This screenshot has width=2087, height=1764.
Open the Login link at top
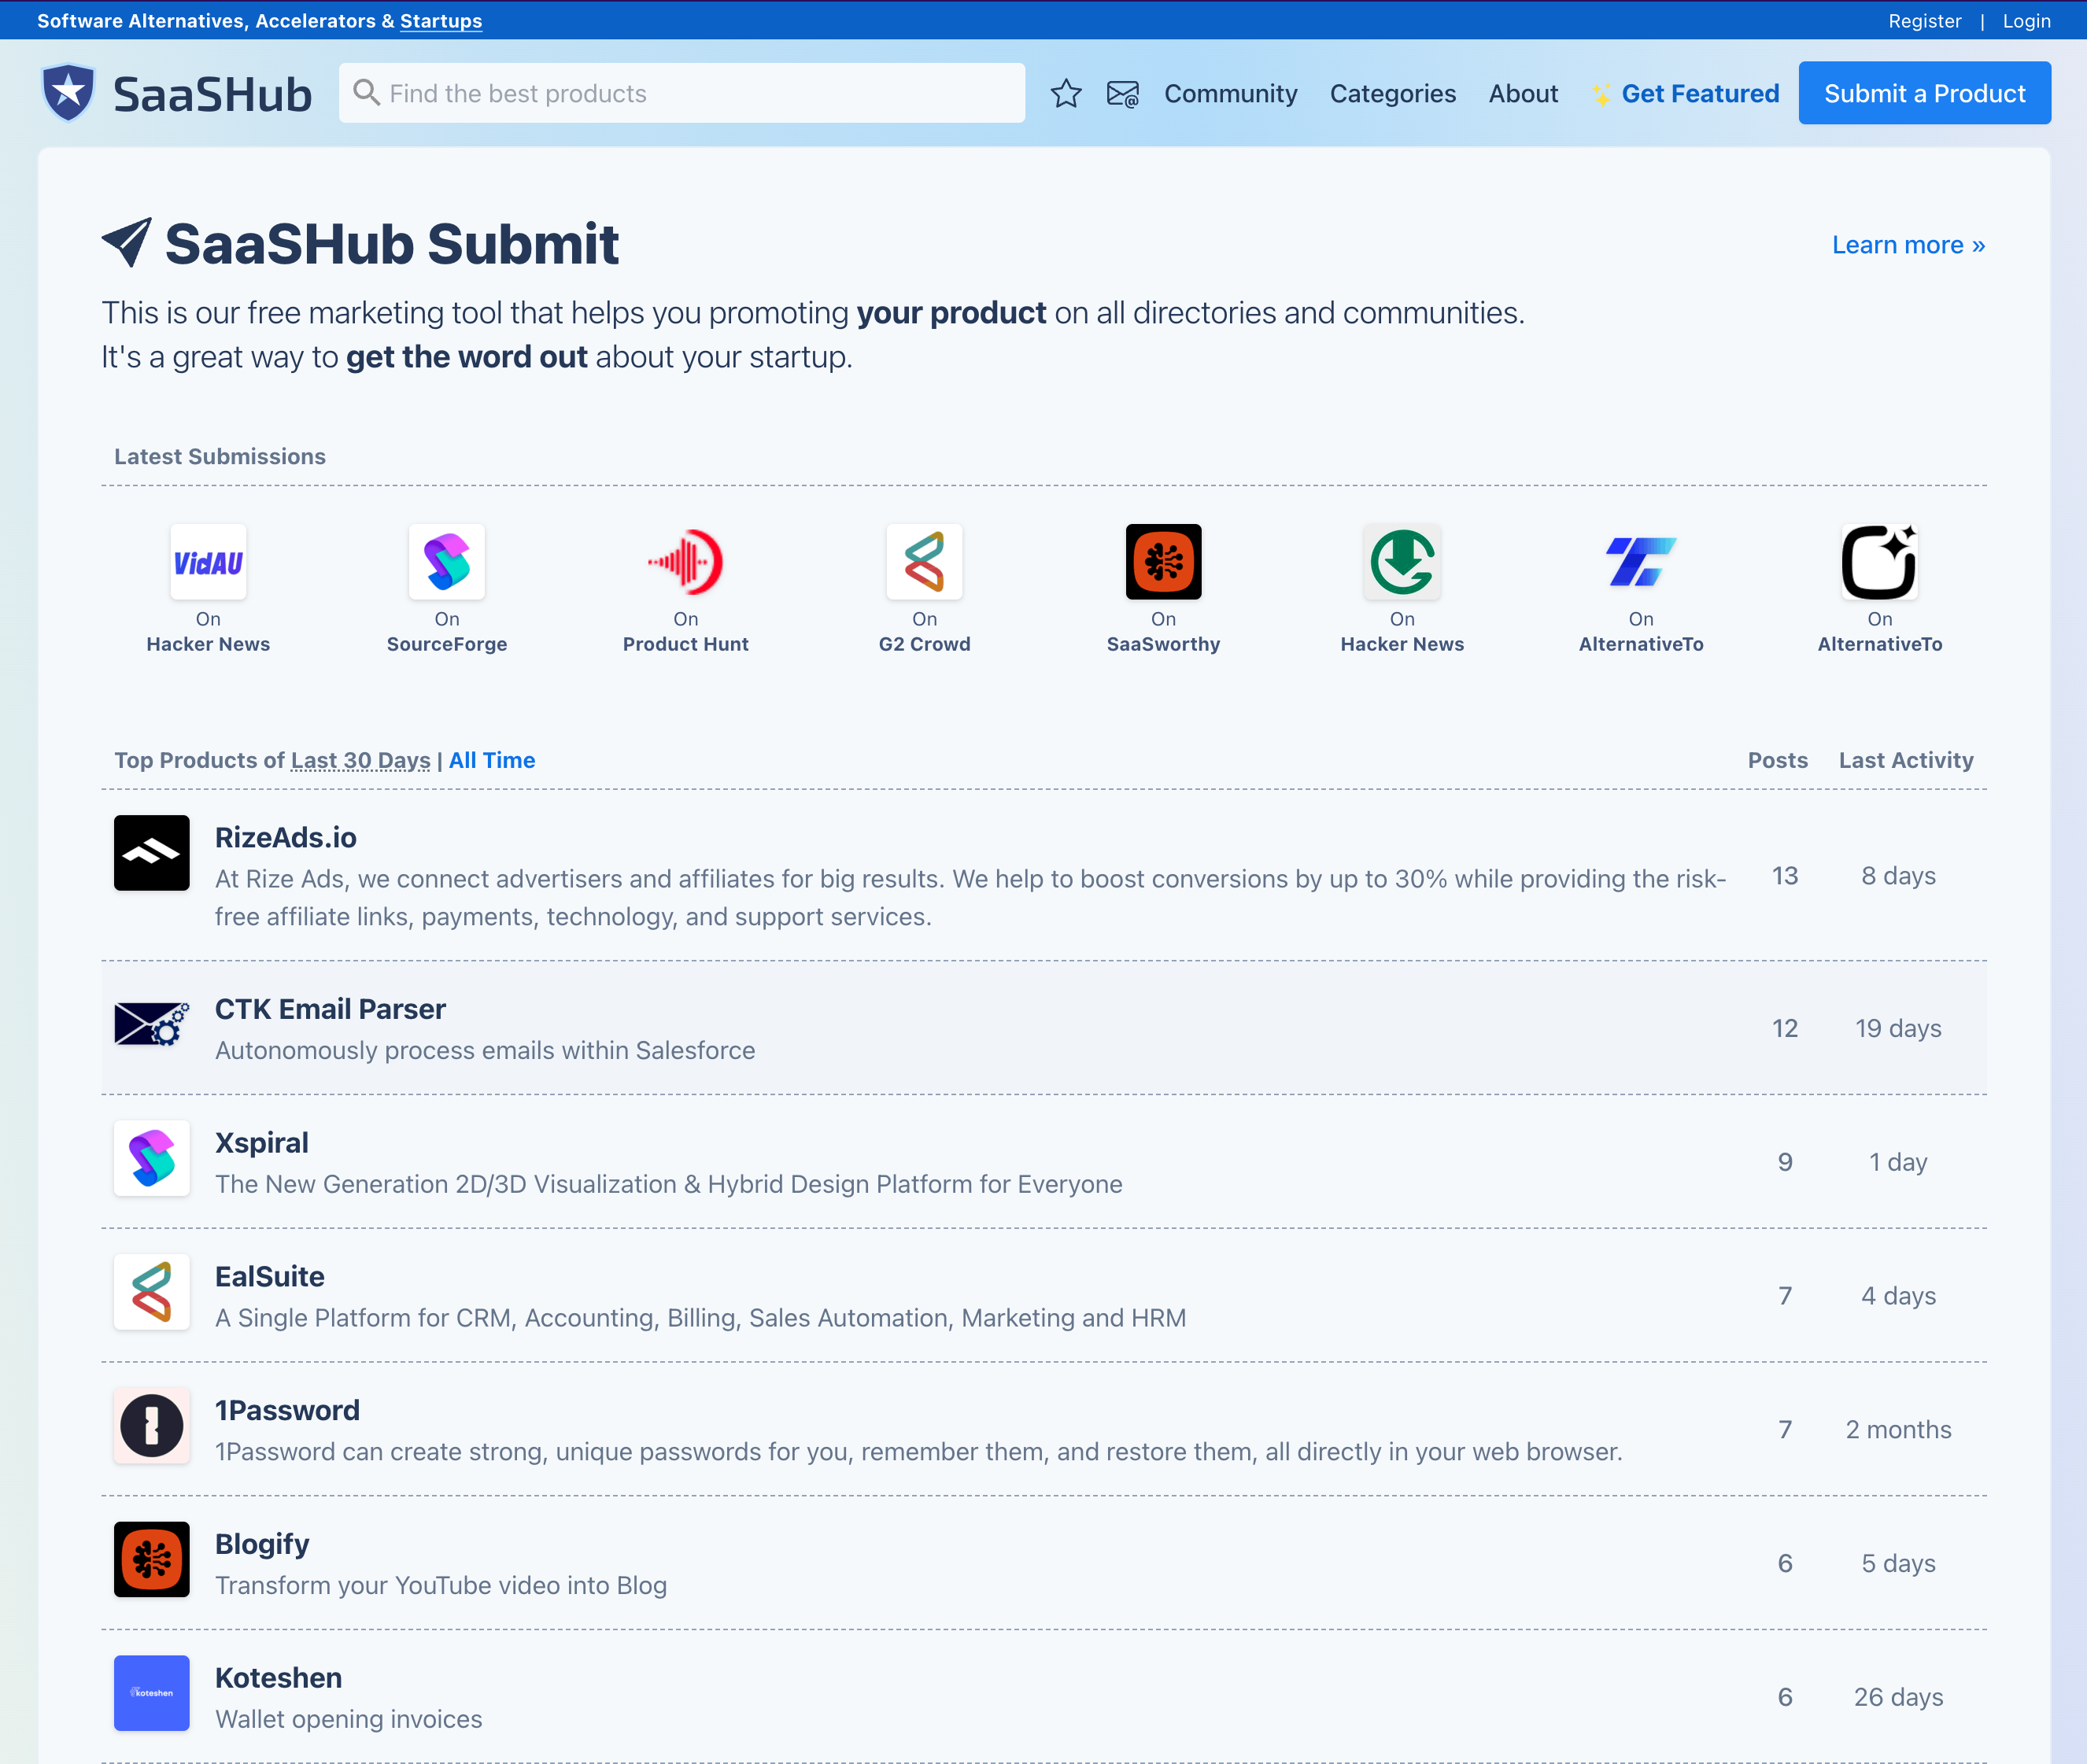[2026, 21]
